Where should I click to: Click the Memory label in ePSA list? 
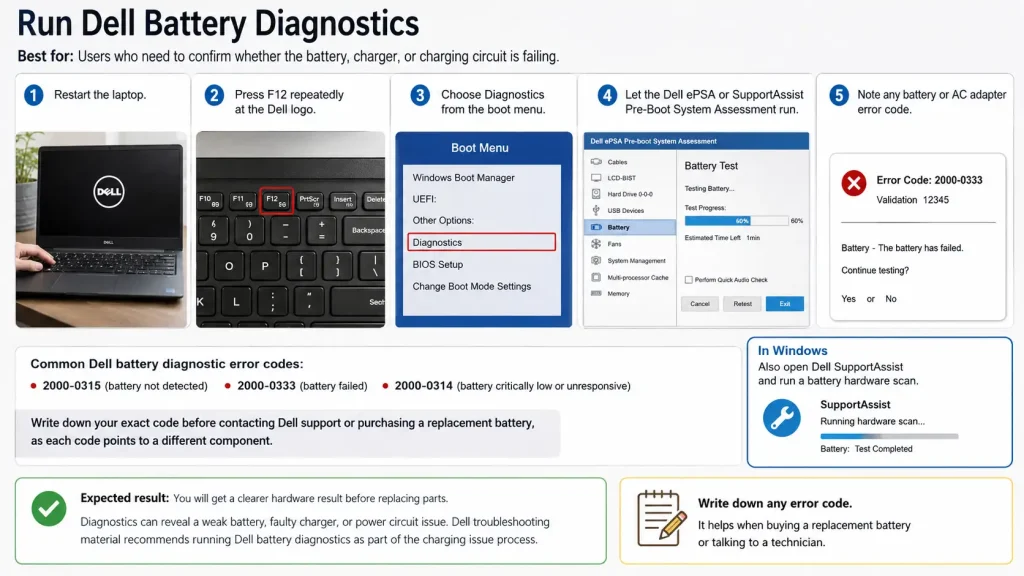(x=618, y=294)
